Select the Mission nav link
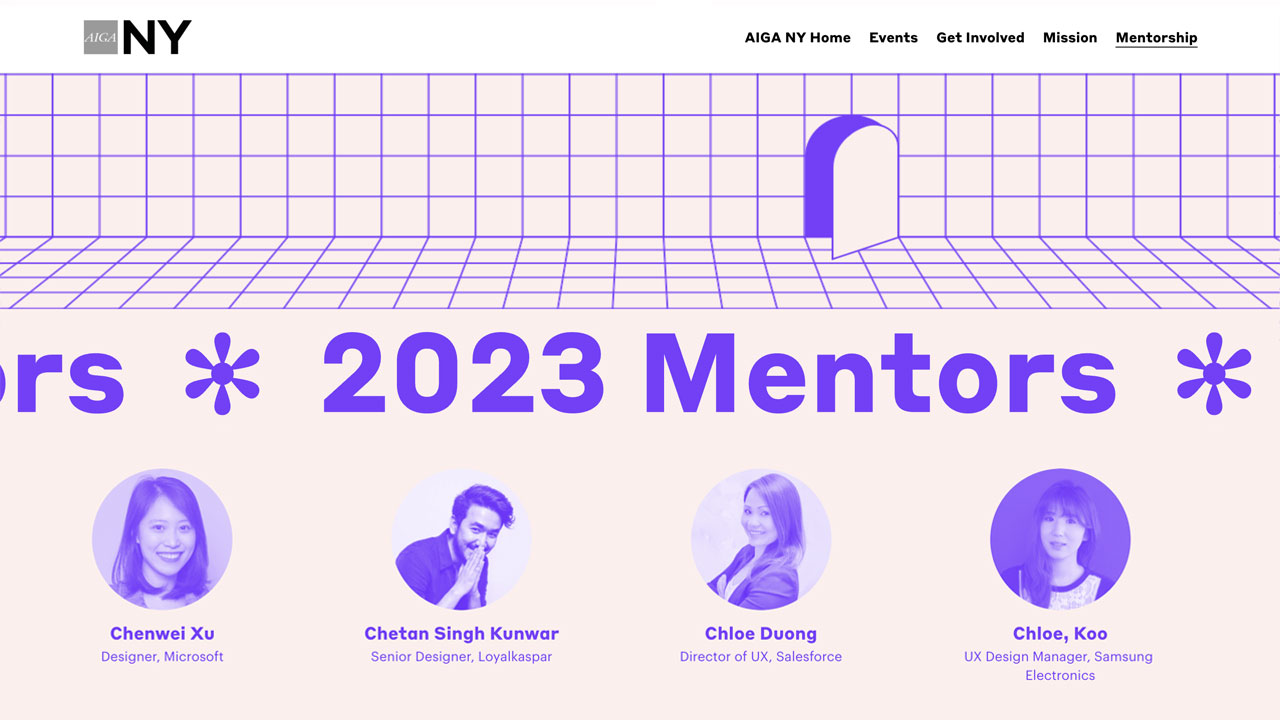Image resolution: width=1280 pixels, height=720 pixels. (1070, 38)
